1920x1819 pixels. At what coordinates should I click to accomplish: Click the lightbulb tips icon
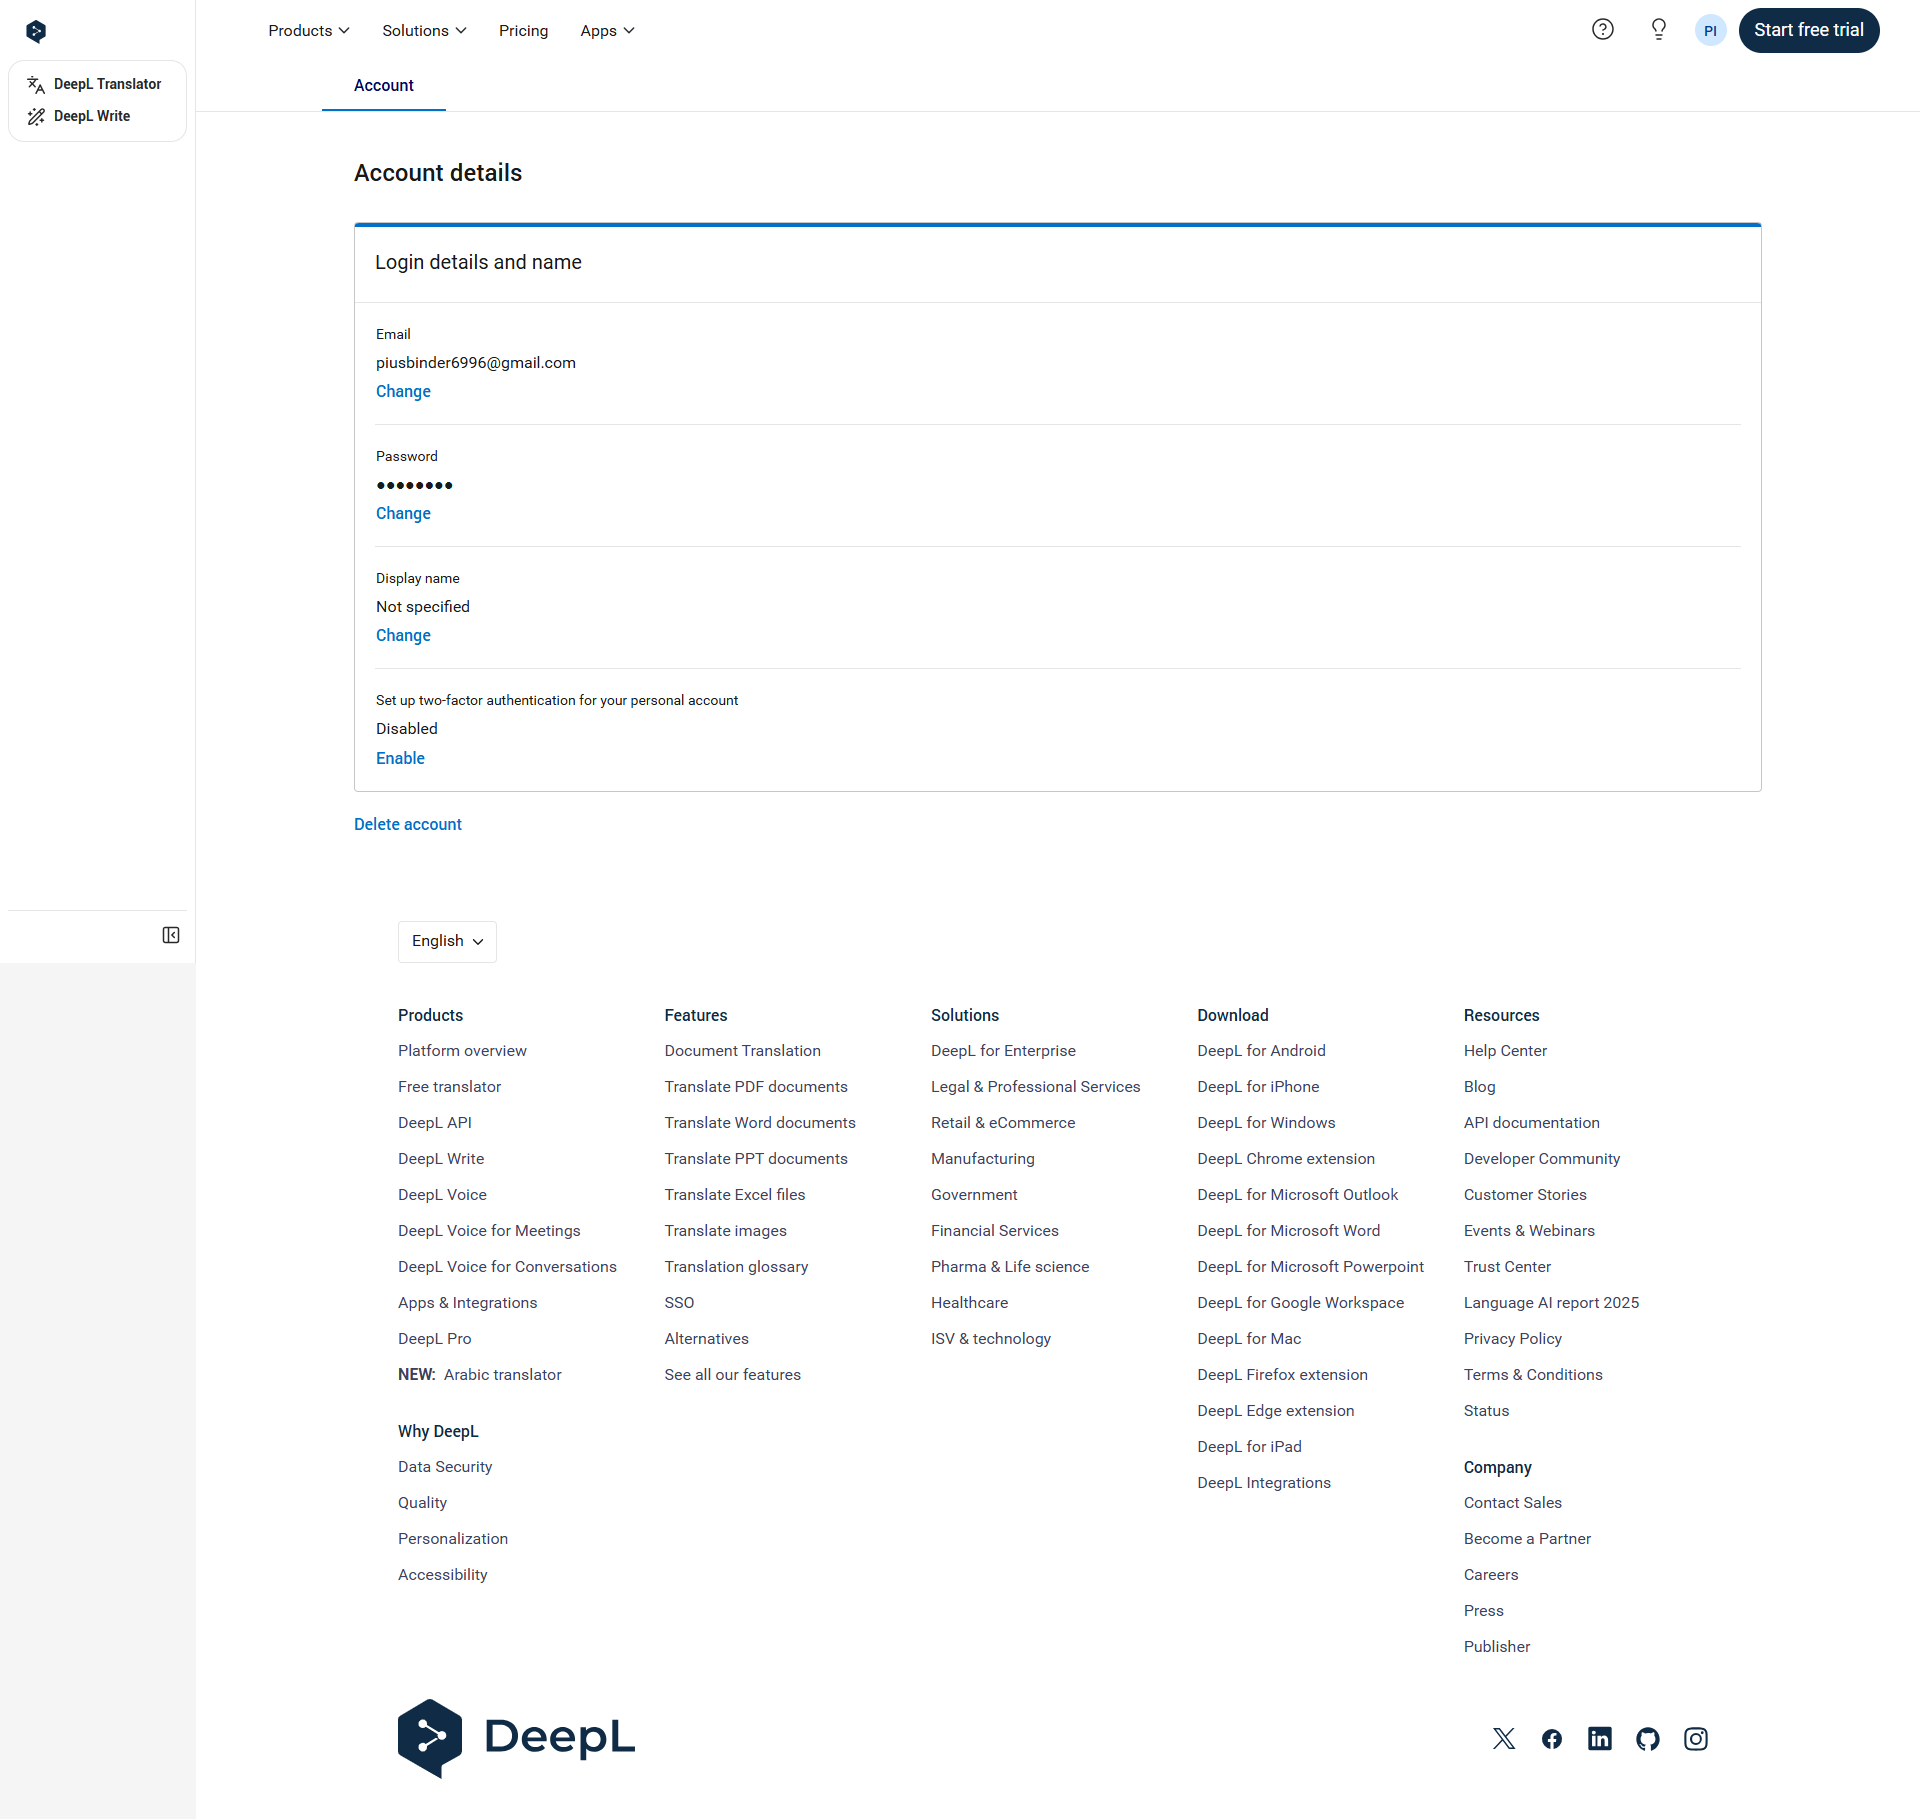coord(1658,30)
